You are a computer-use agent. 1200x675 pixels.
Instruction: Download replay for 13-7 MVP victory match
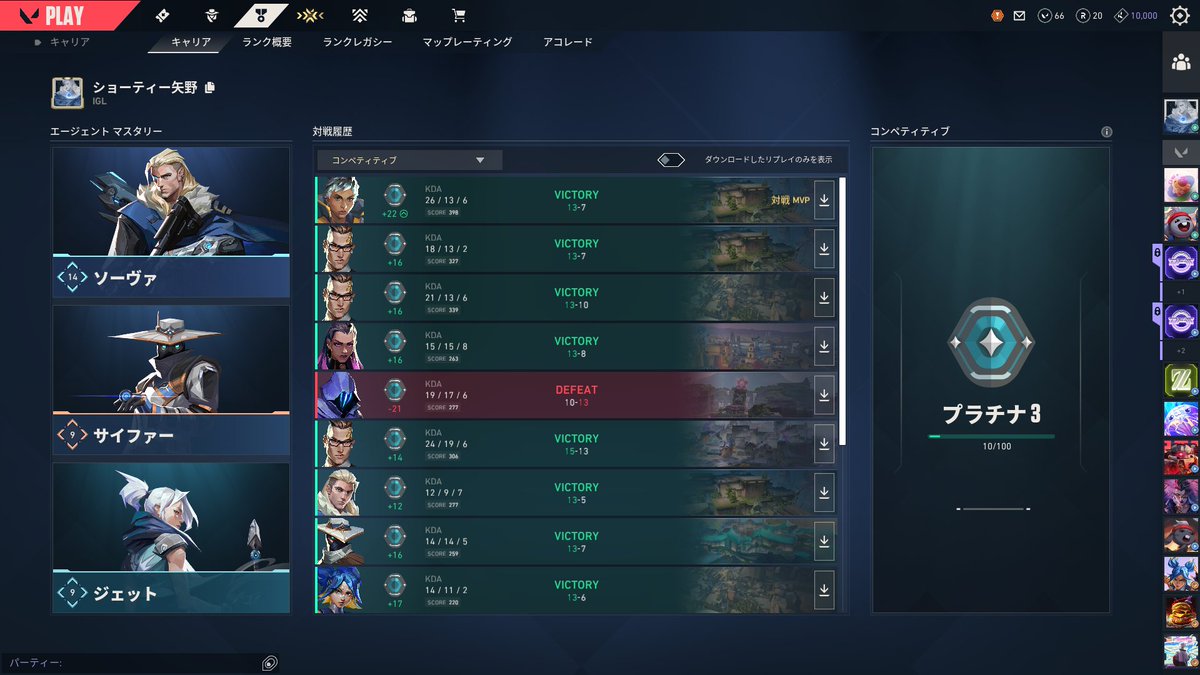click(x=824, y=200)
